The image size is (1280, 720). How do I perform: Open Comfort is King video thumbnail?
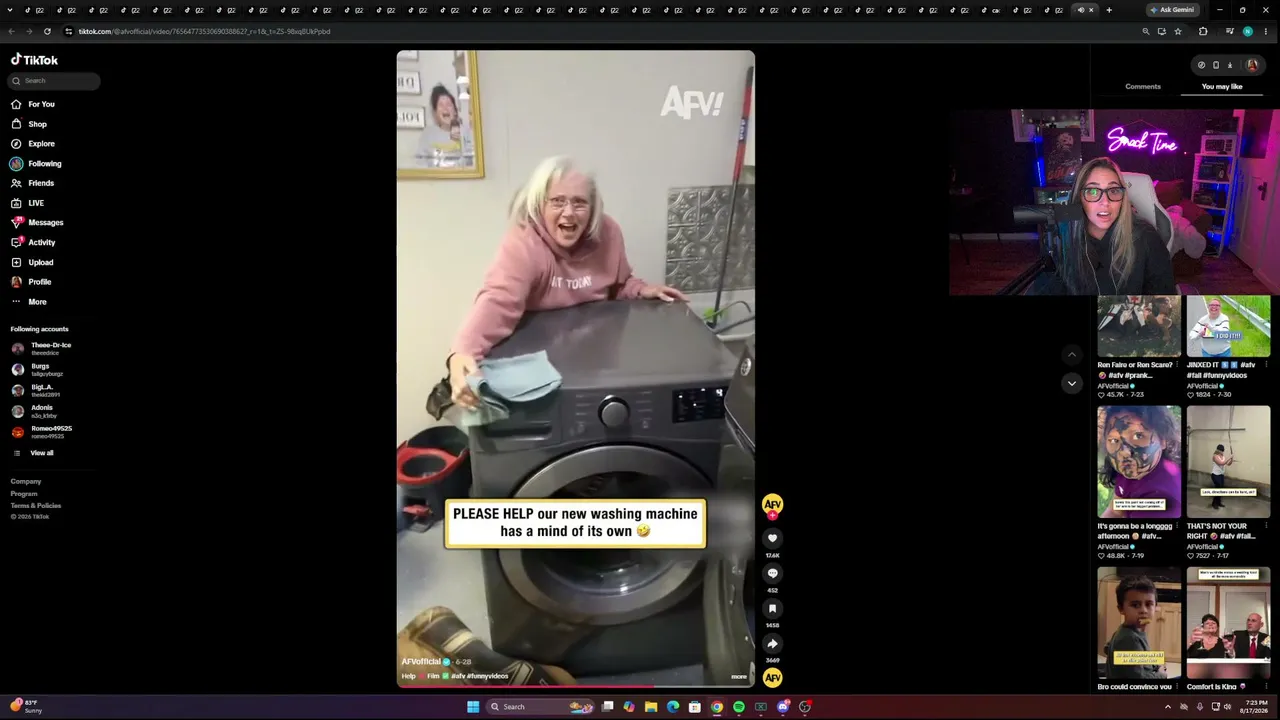coord(1228,623)
